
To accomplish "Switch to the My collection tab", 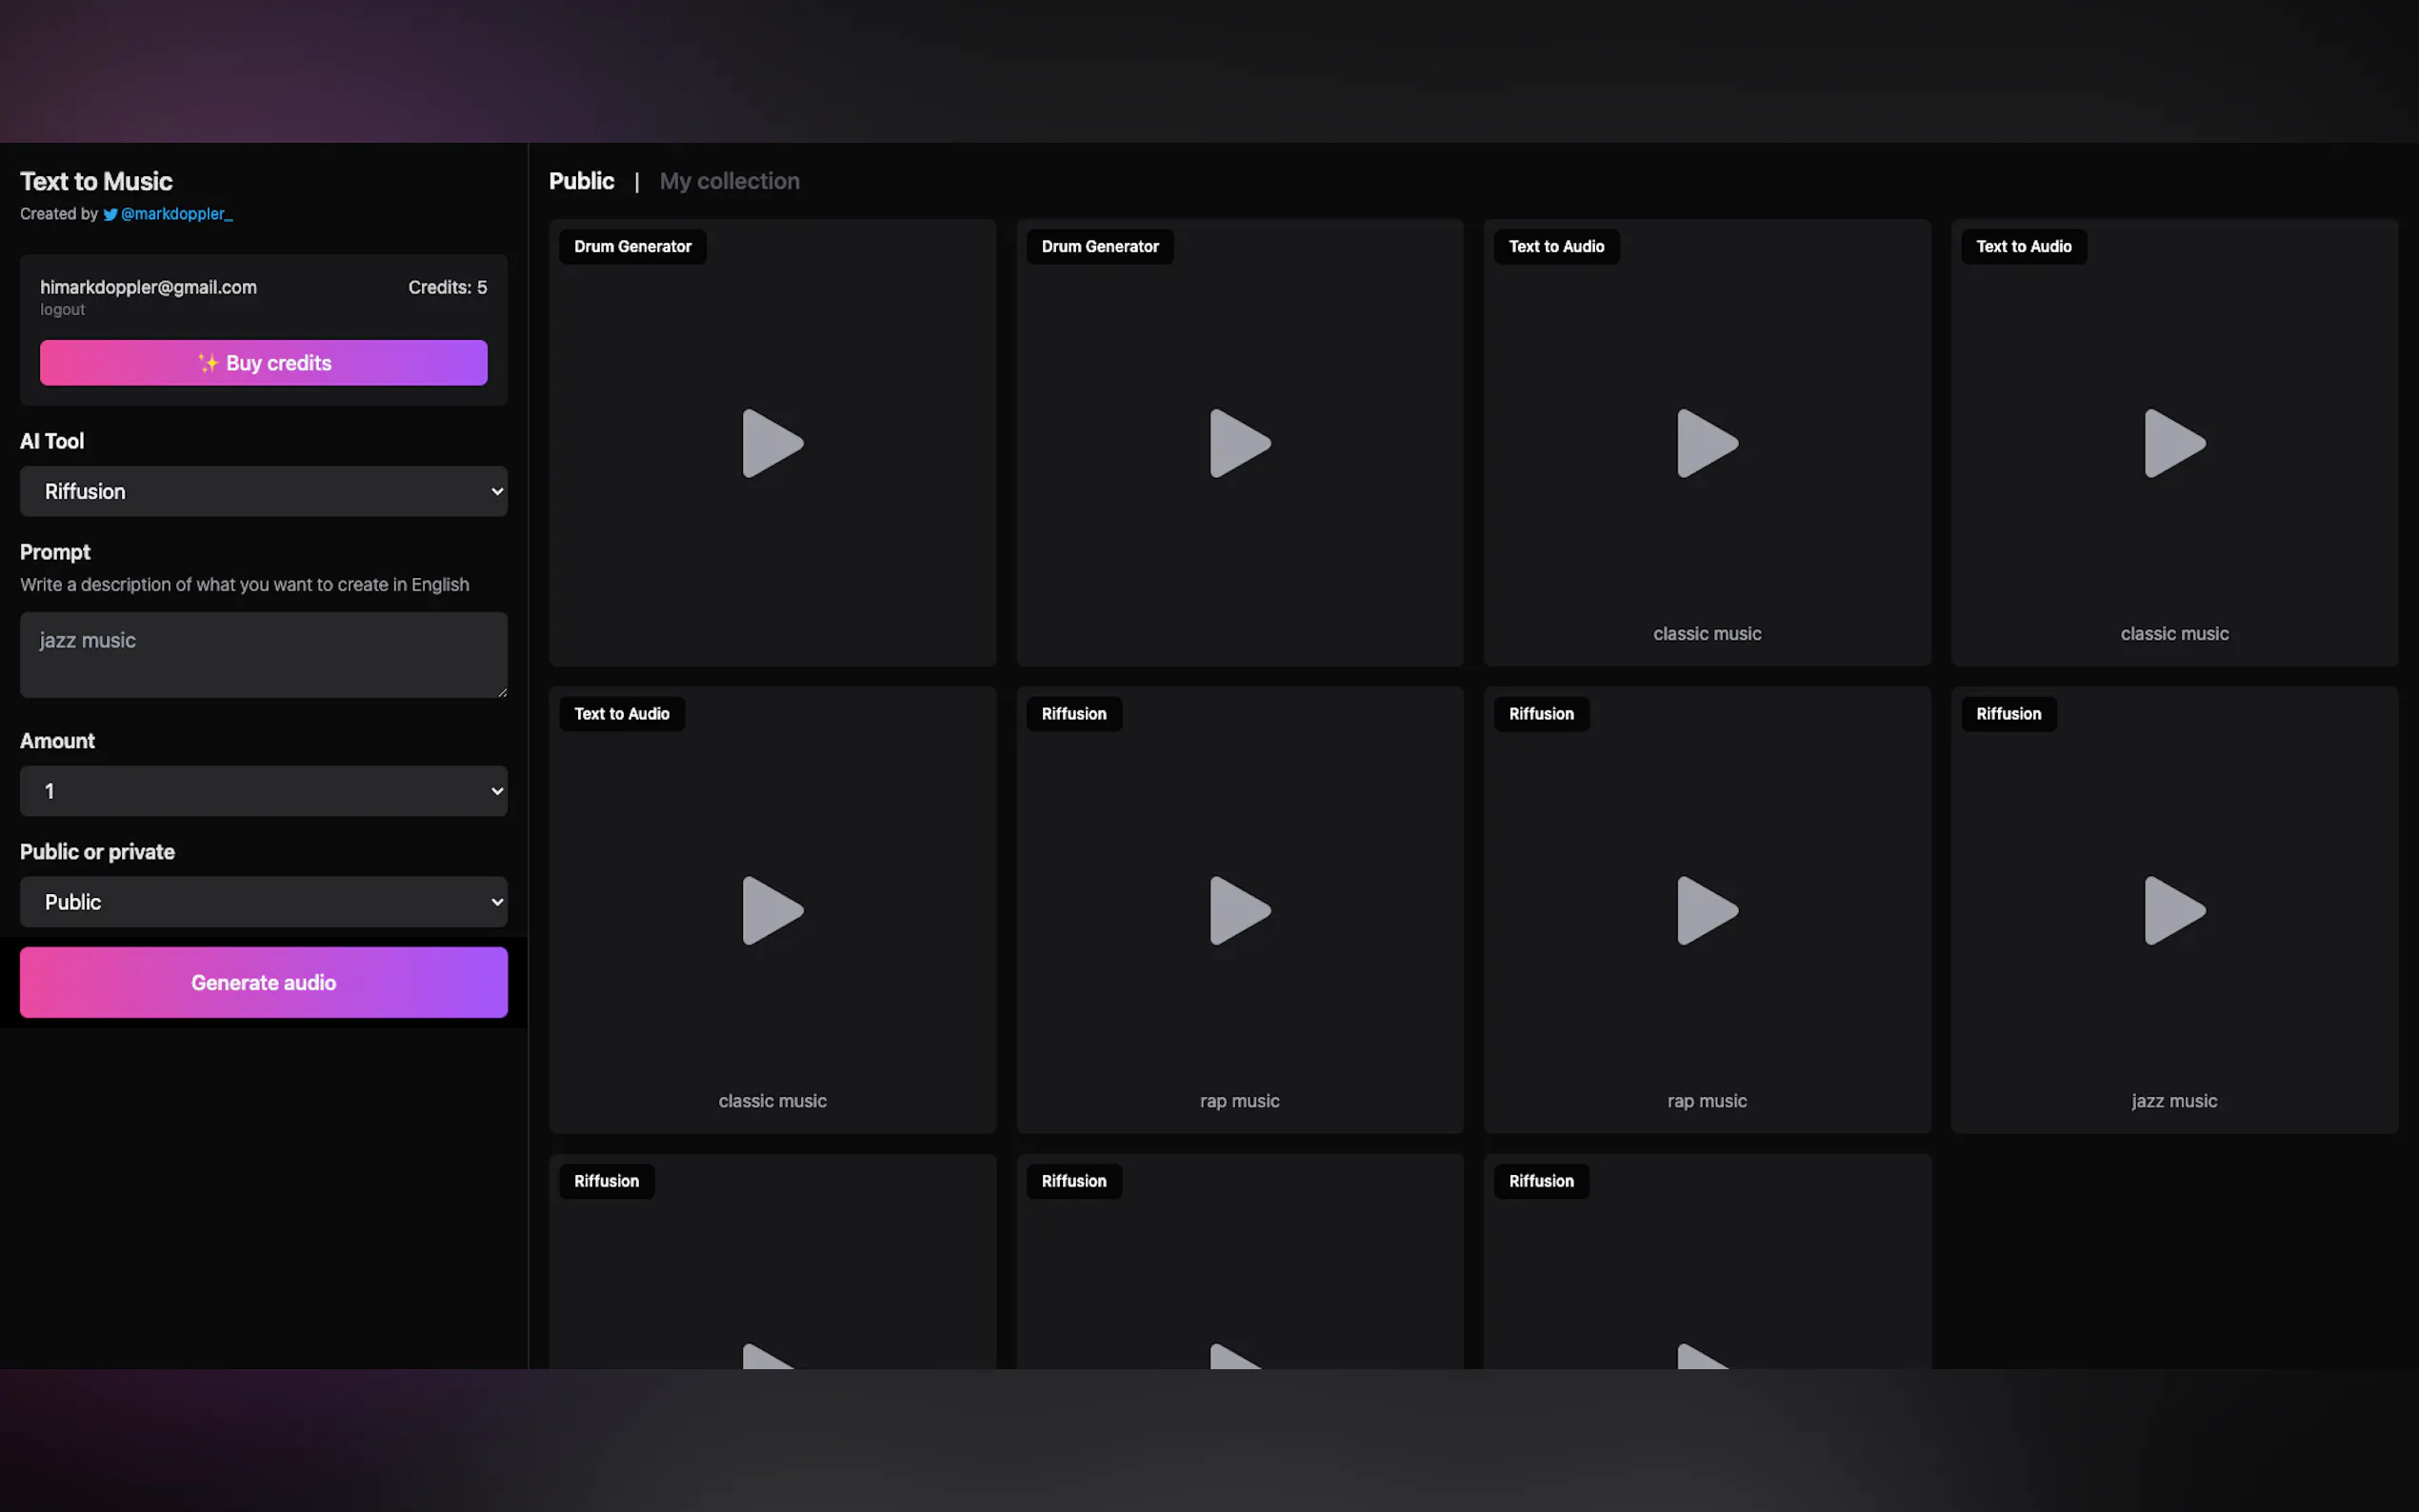I will coord(729,181).
